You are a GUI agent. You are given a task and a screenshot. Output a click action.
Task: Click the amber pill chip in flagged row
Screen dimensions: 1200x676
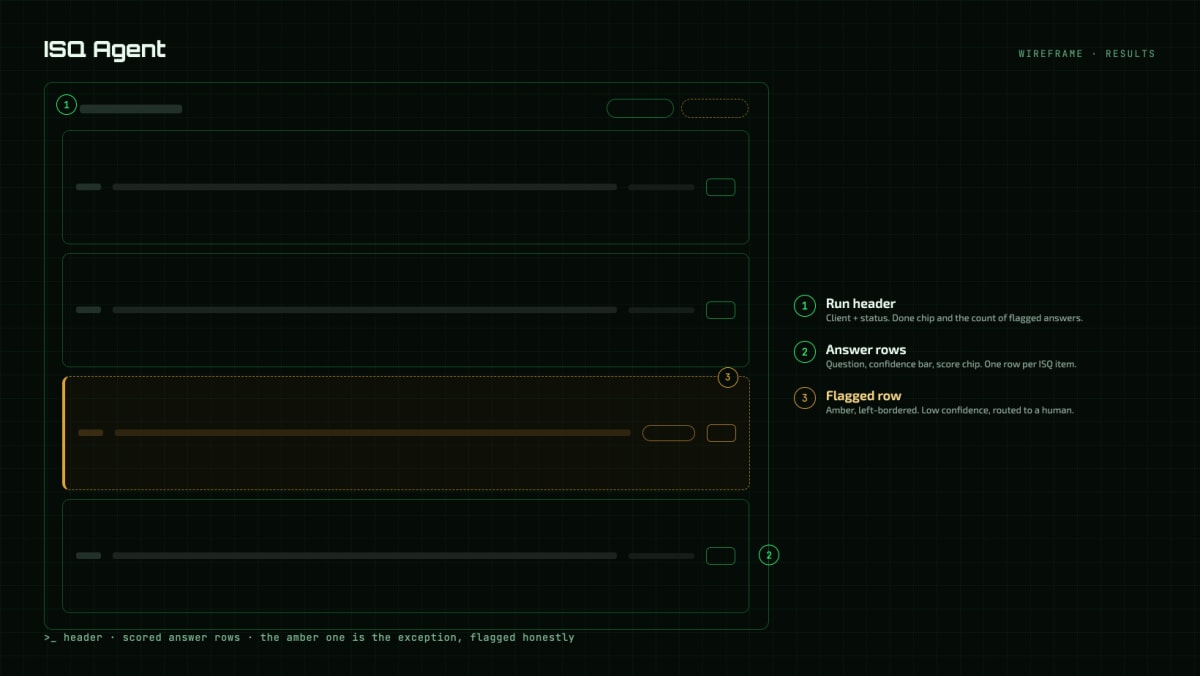tap(668, 433)
